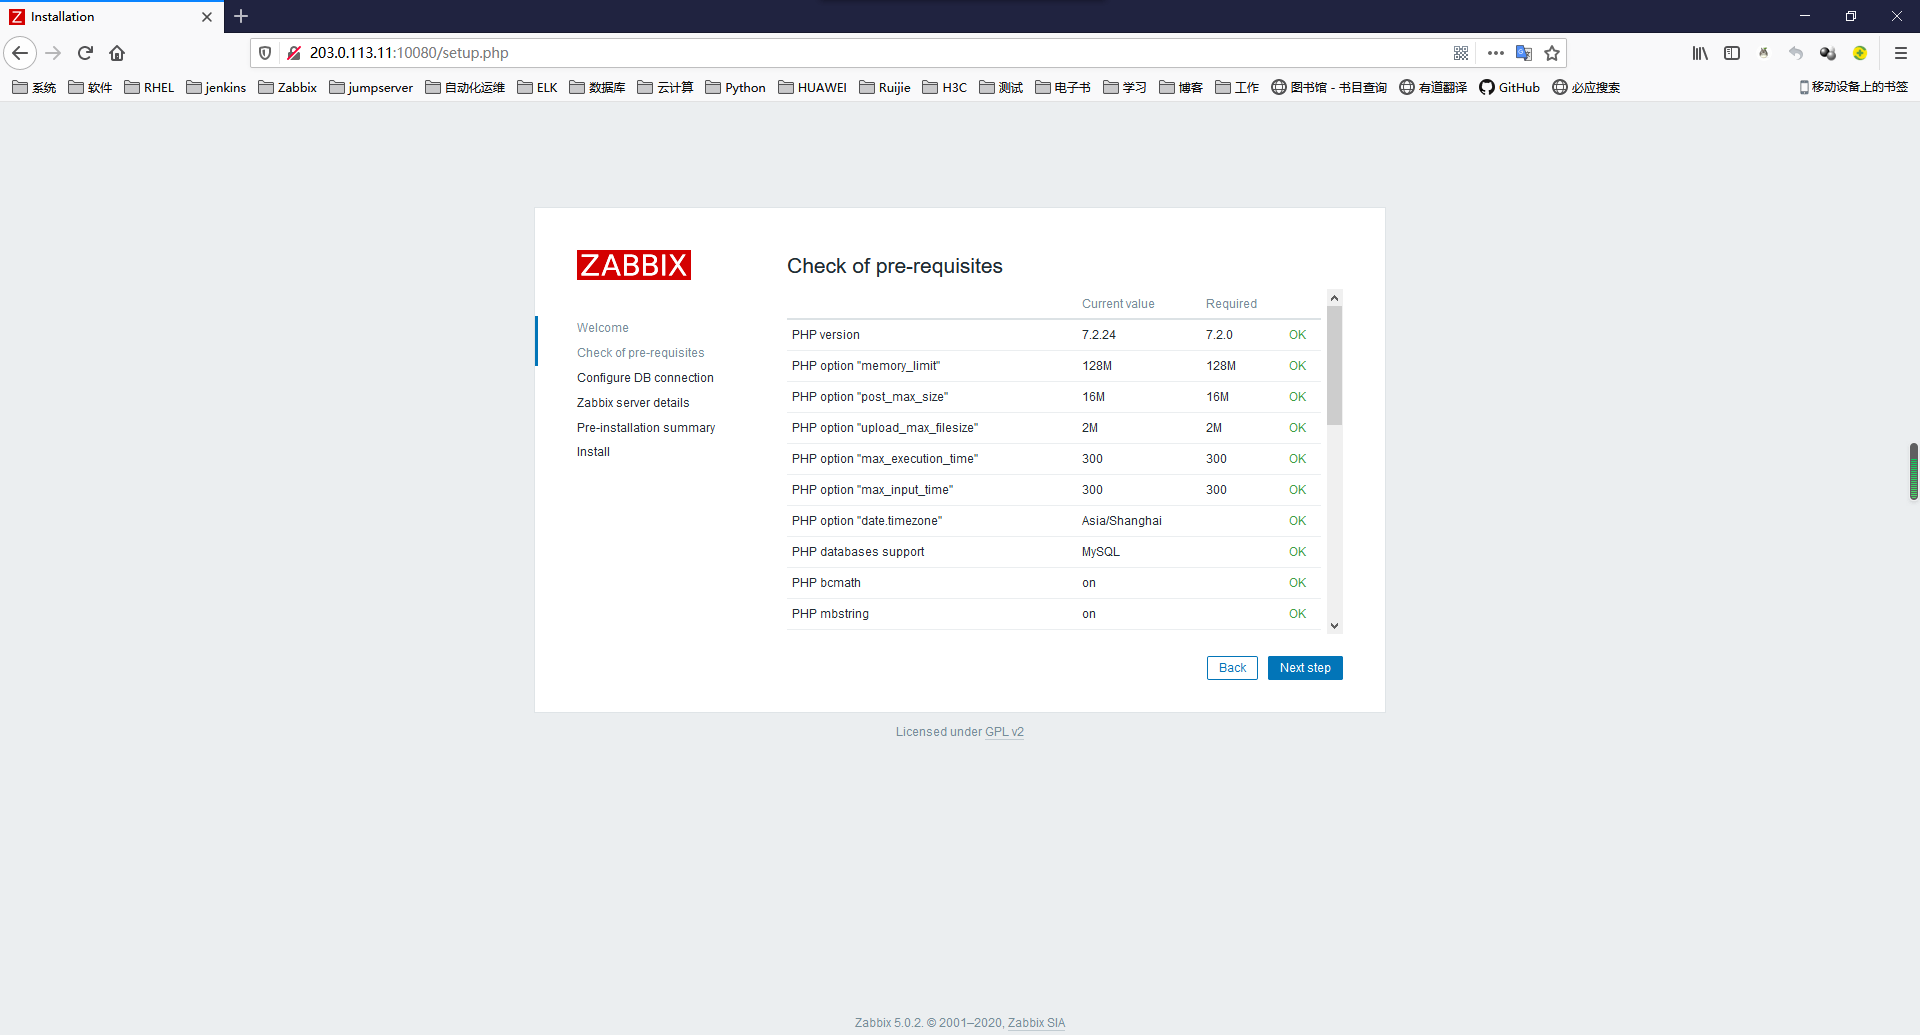The height and width of the screenshot is (1035, 1920).
Task: Open the GitHub bookmark
Action: coord(1510,88)
